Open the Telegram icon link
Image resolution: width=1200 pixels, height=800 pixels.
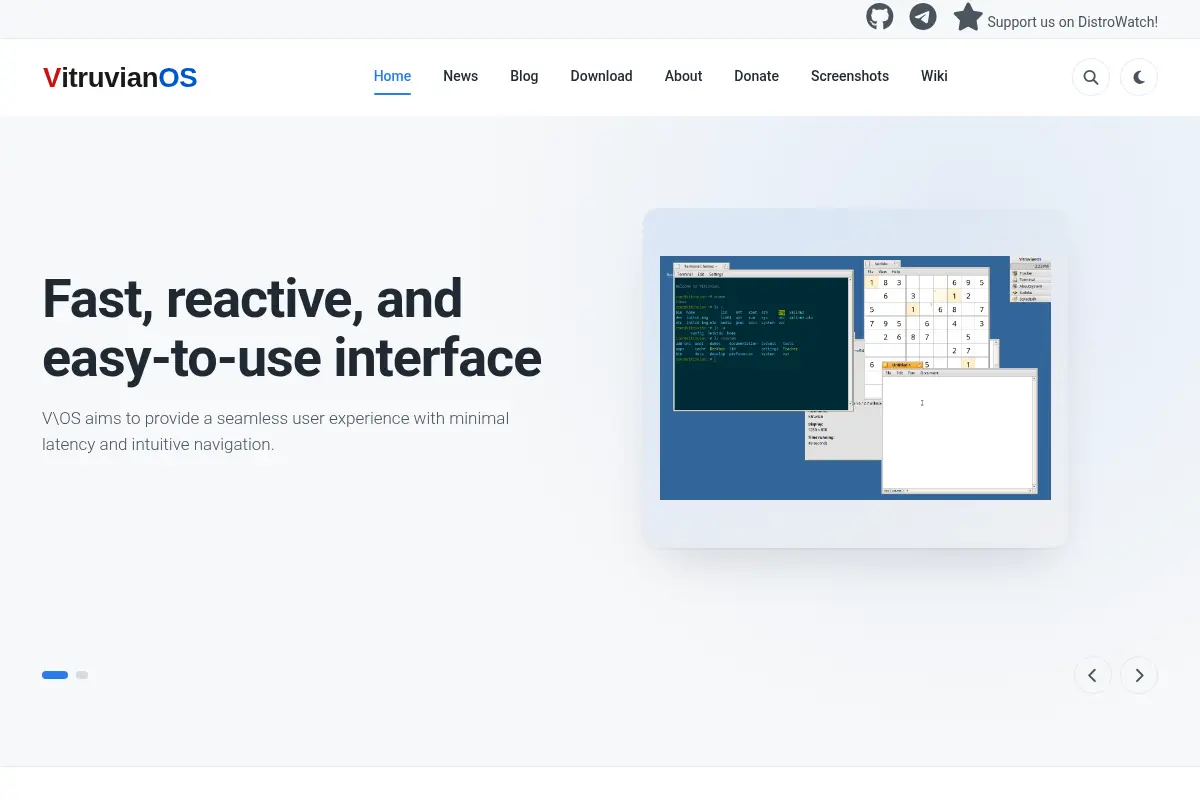tap(923, 17)
